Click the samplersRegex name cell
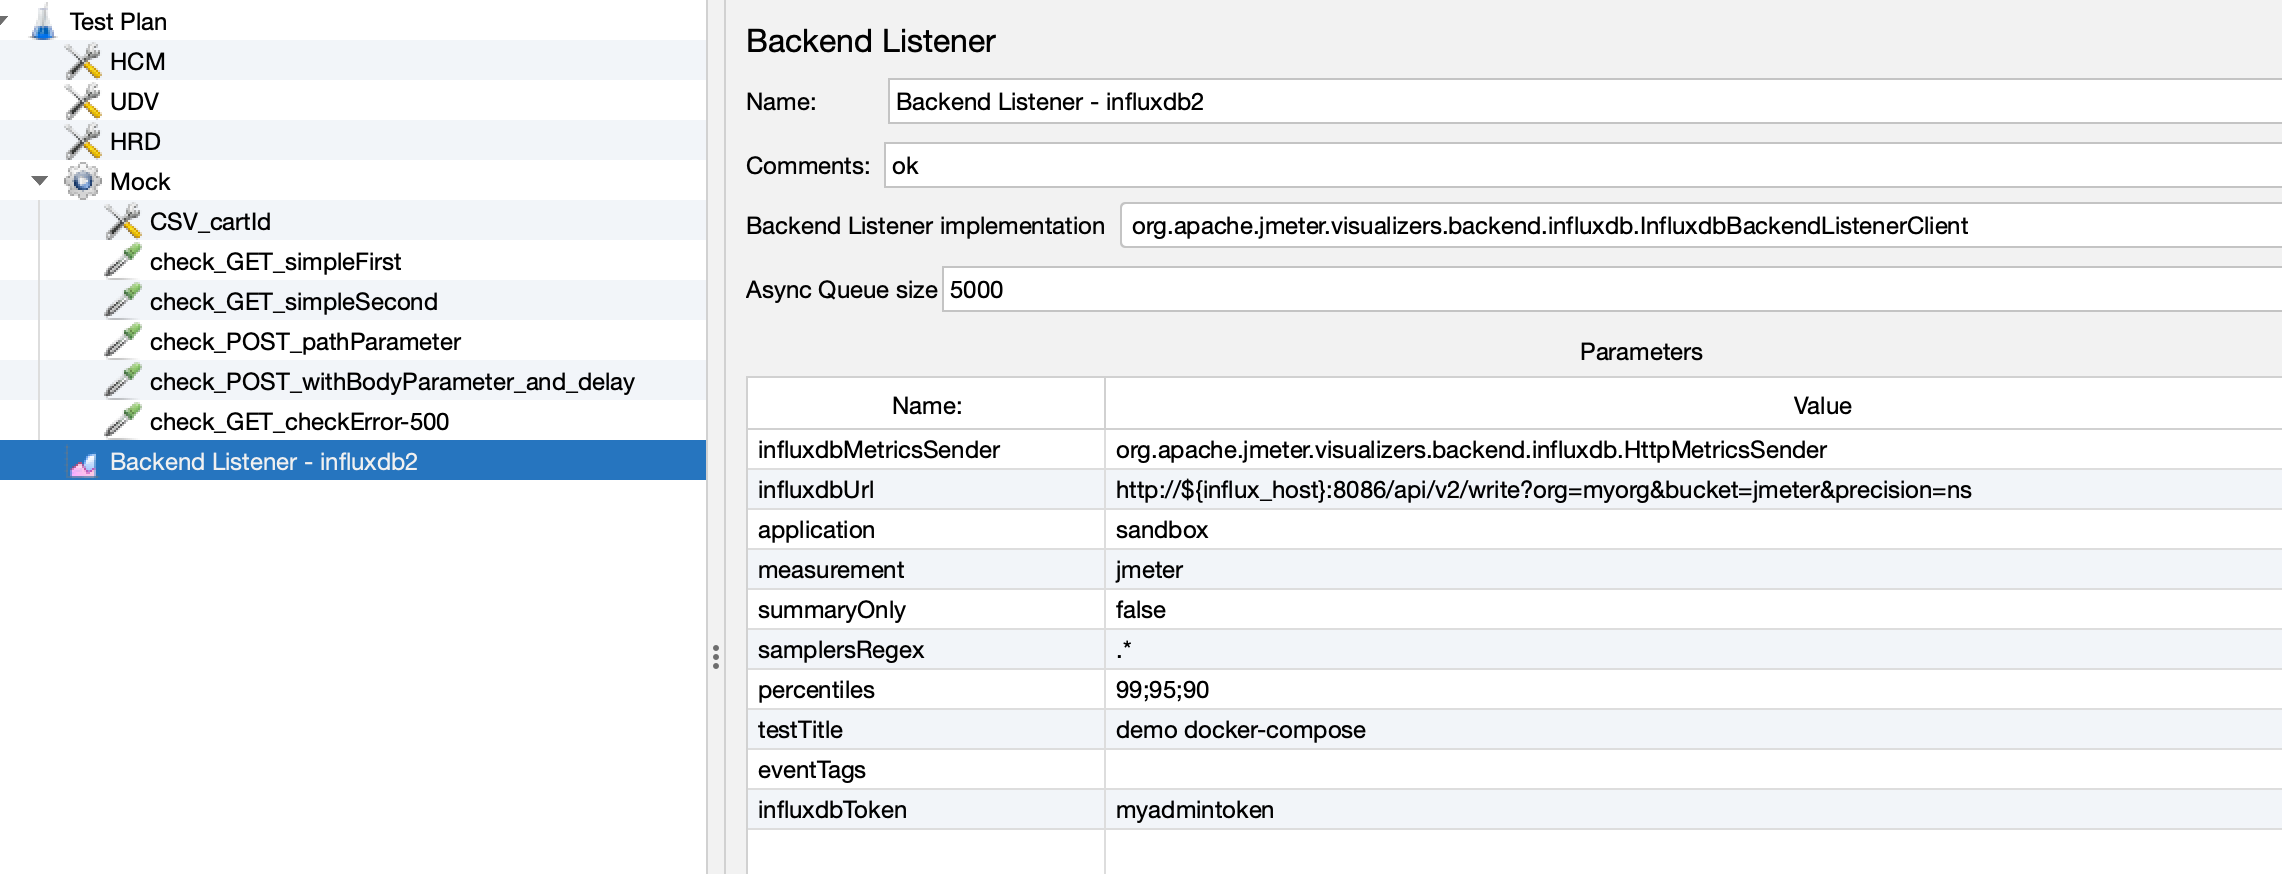 click(x=926, y=650)
